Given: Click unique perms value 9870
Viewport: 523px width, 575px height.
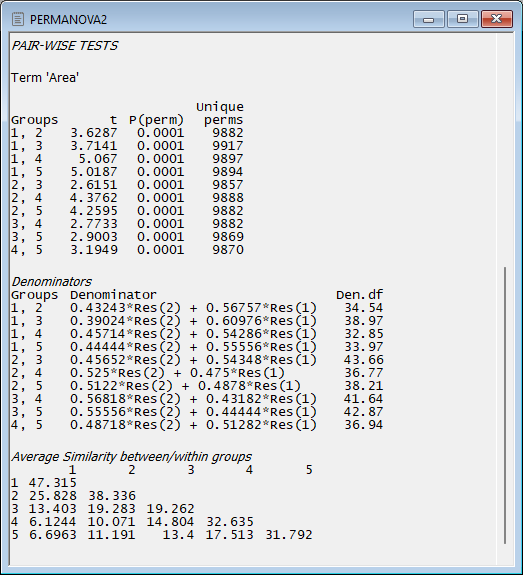Looking at the screenshot, I should tap(228, 250).
